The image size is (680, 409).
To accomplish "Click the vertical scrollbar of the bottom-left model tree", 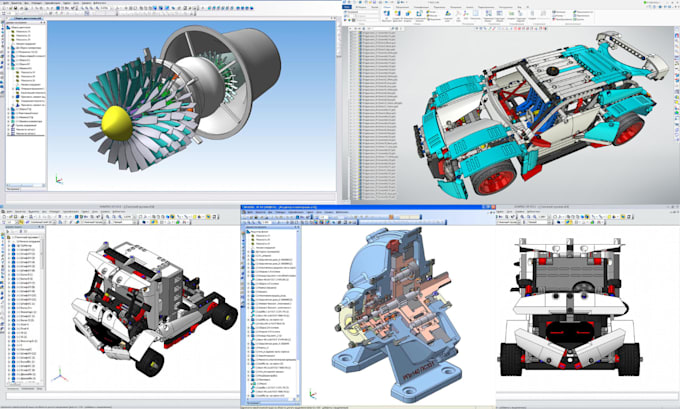I will 42,308.
